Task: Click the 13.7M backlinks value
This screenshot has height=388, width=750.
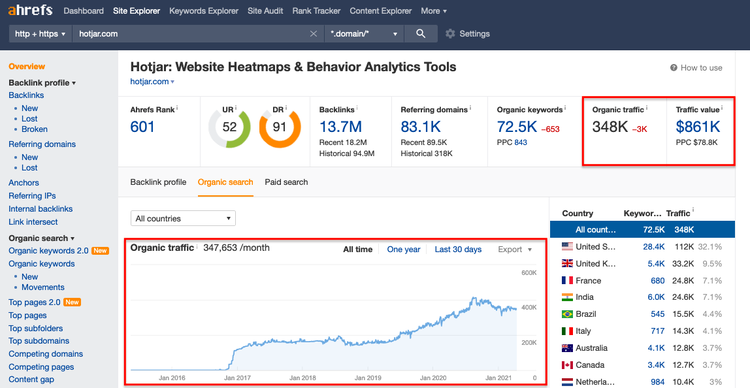Action: pos(340,127)
